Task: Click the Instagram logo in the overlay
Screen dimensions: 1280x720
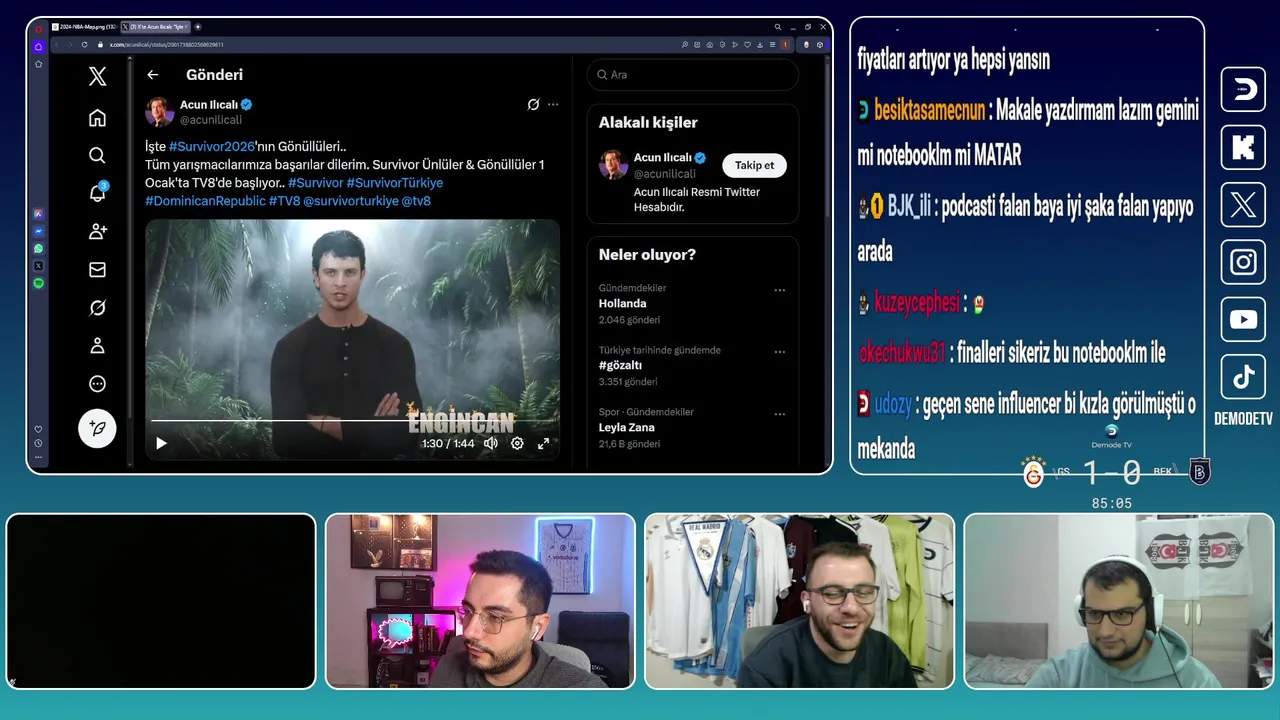Action: tap(1243, 262)
